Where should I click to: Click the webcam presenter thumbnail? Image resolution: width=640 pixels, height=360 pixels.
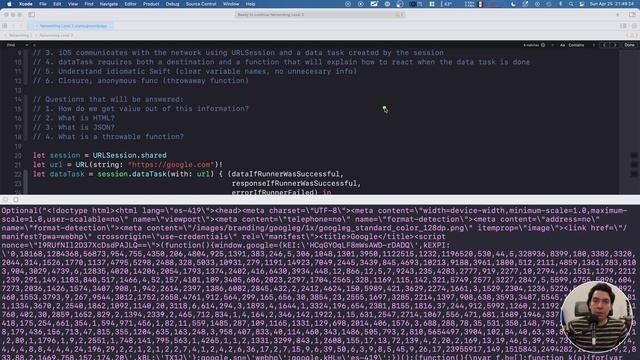[x=596, y=317]
